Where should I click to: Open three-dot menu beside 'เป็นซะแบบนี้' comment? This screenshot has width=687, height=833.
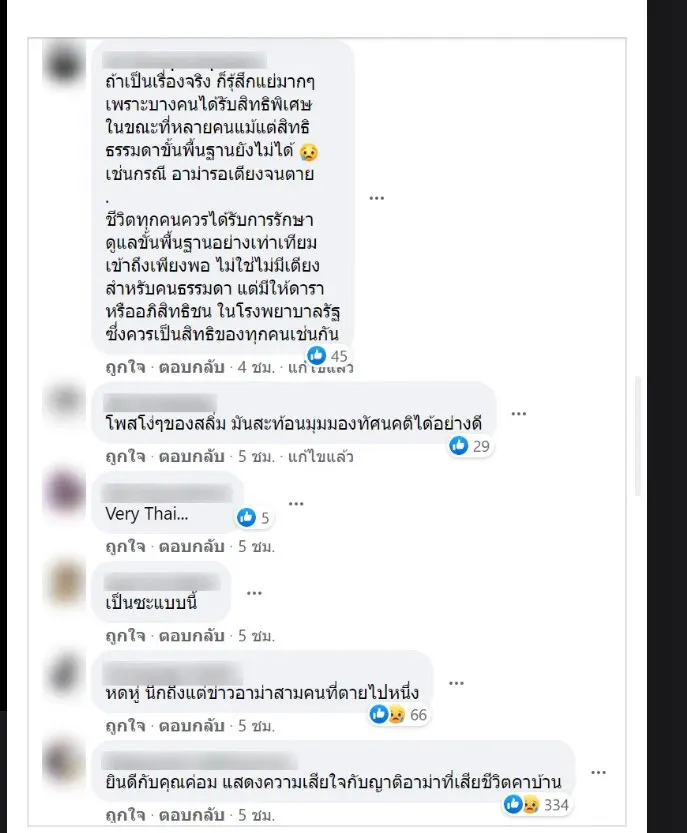pyautogui.click(x=254, y=593)
